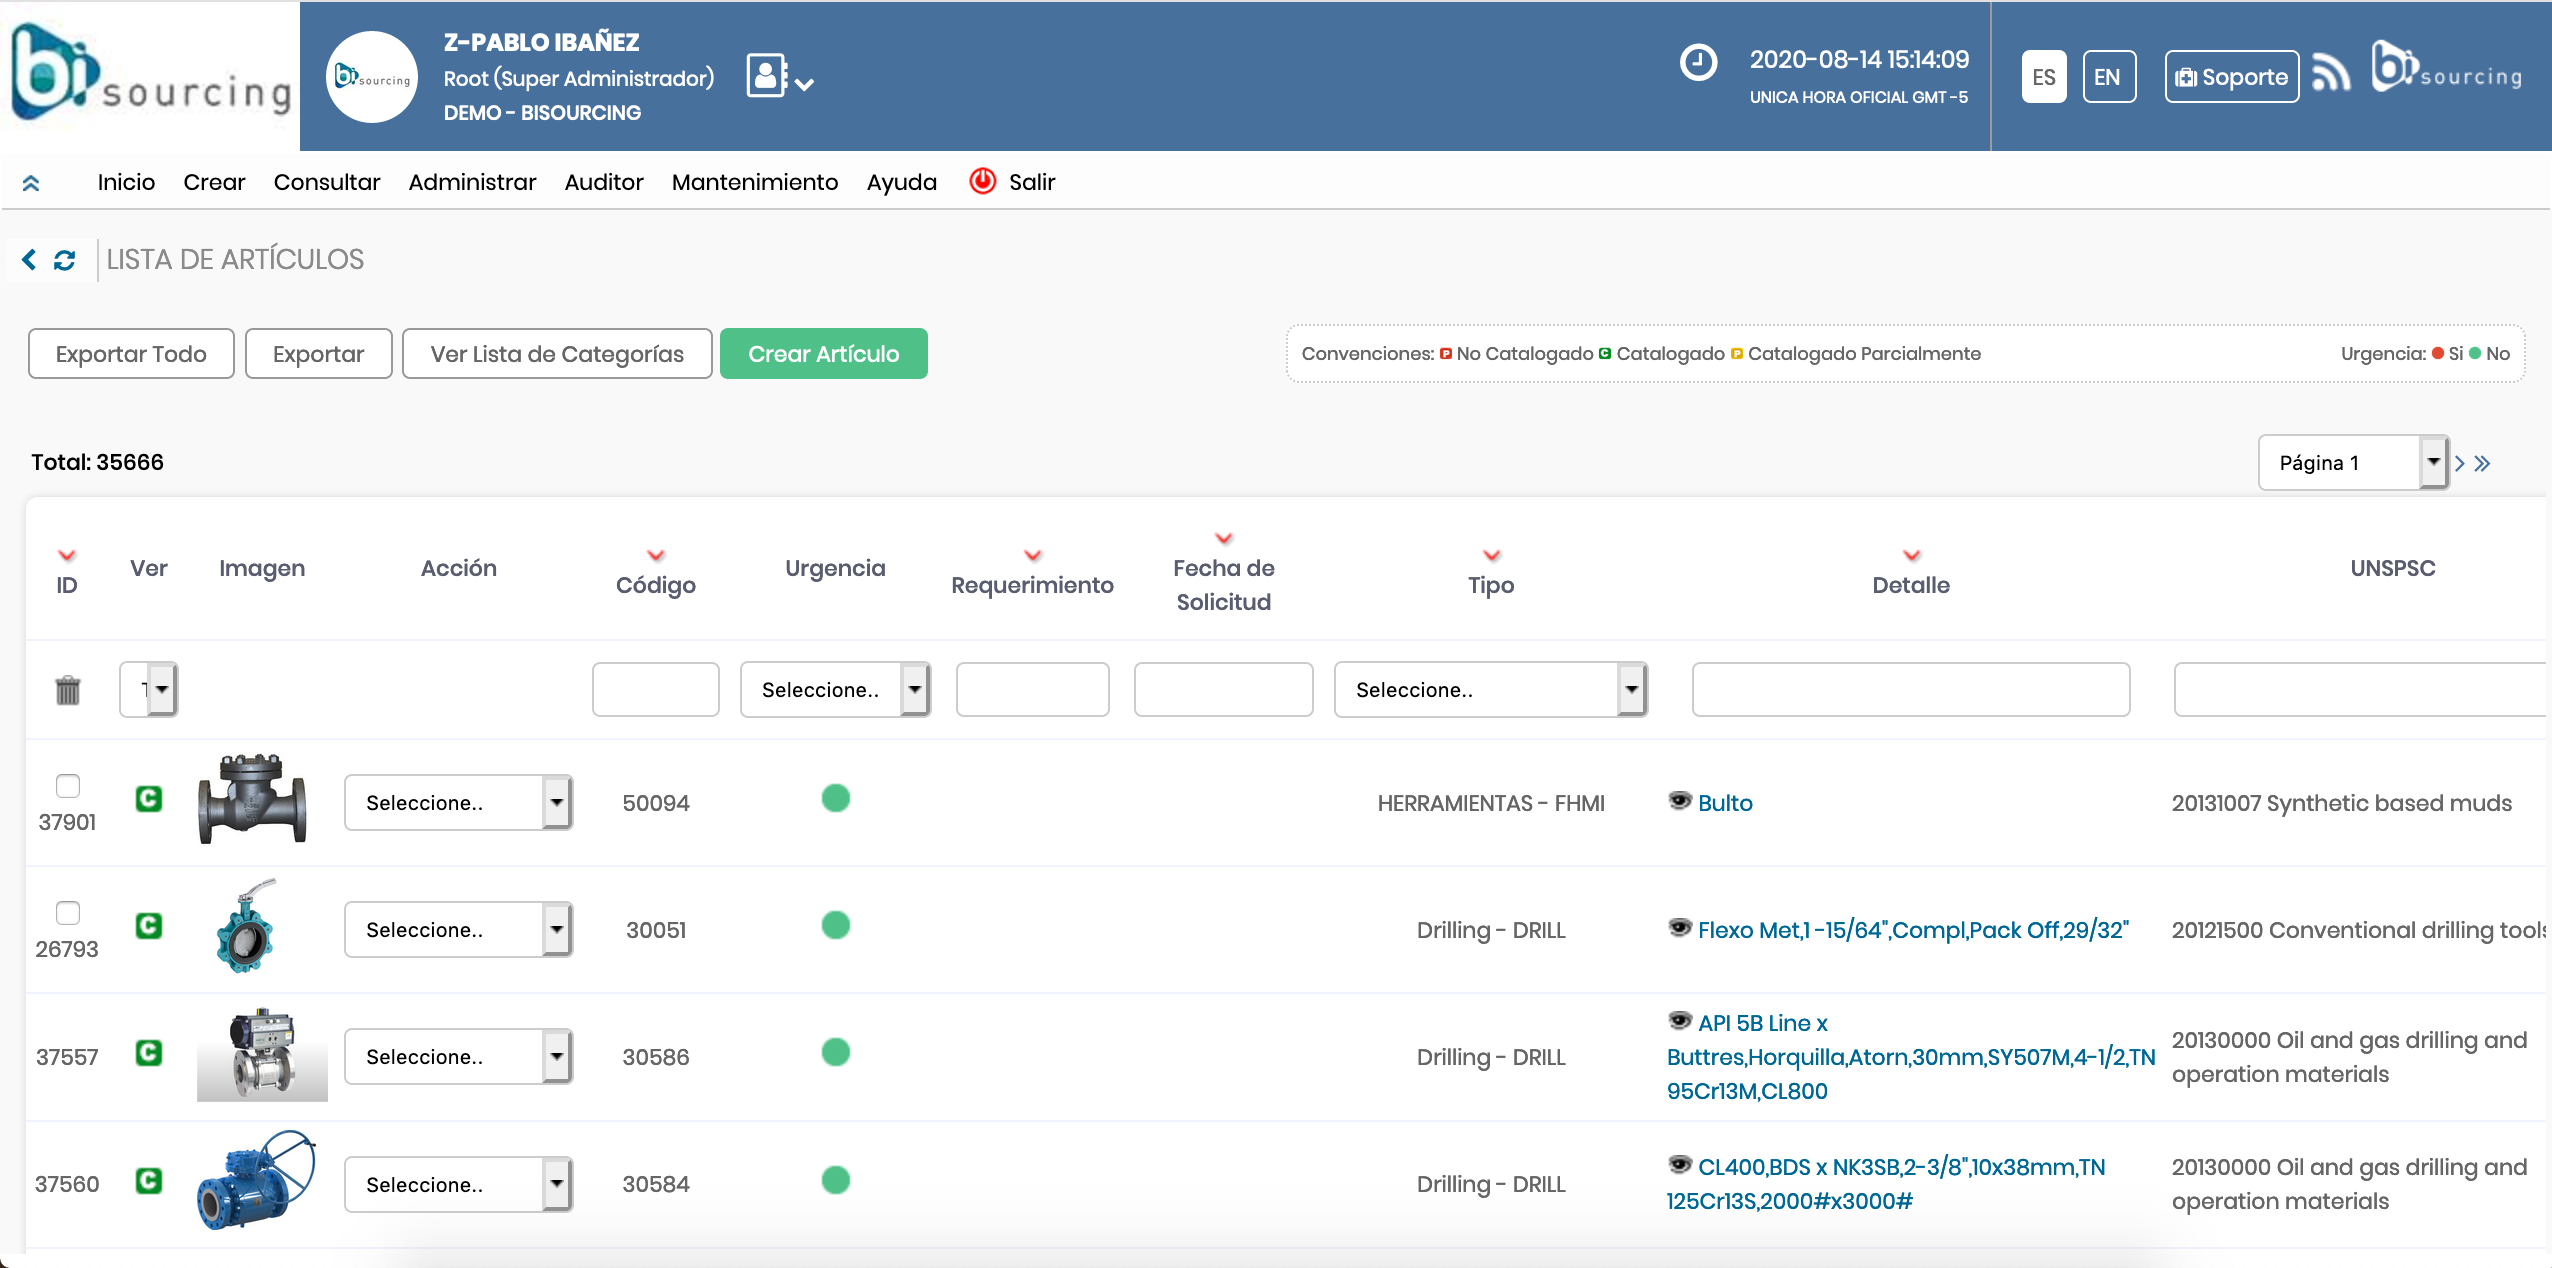
Task: Collapse header with double chevron icon
Action: point(31,183)
